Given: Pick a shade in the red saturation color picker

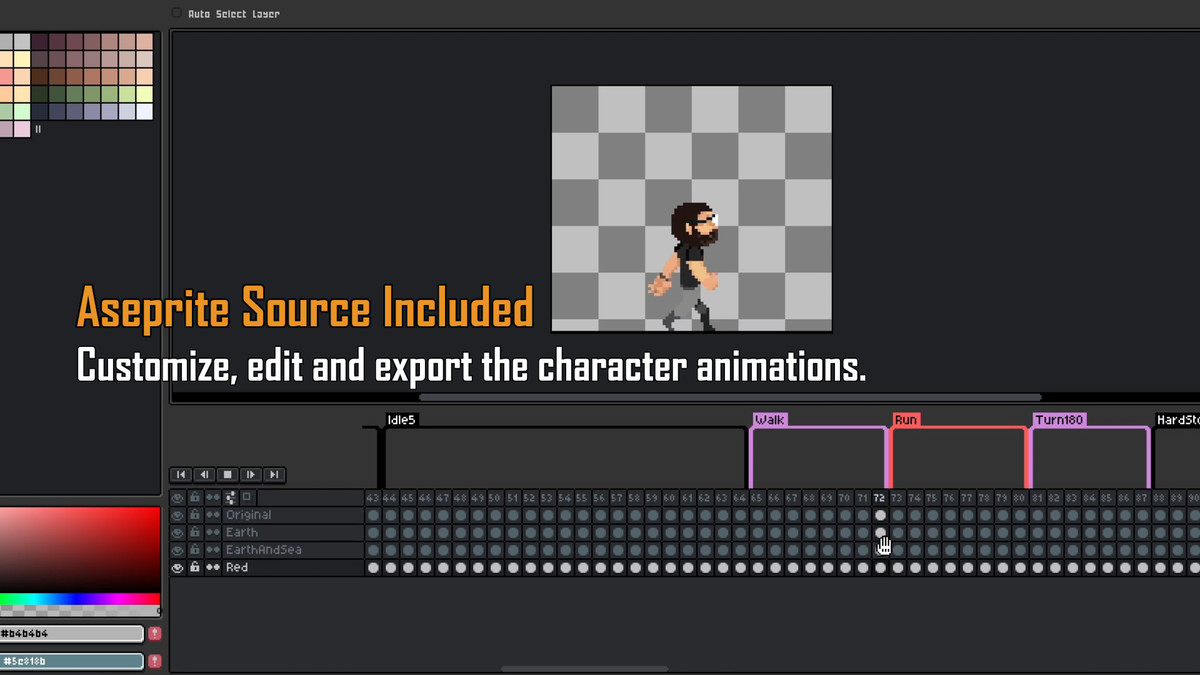Looking at the screenshot, I should pyautogui.click(x=80, y=549).
